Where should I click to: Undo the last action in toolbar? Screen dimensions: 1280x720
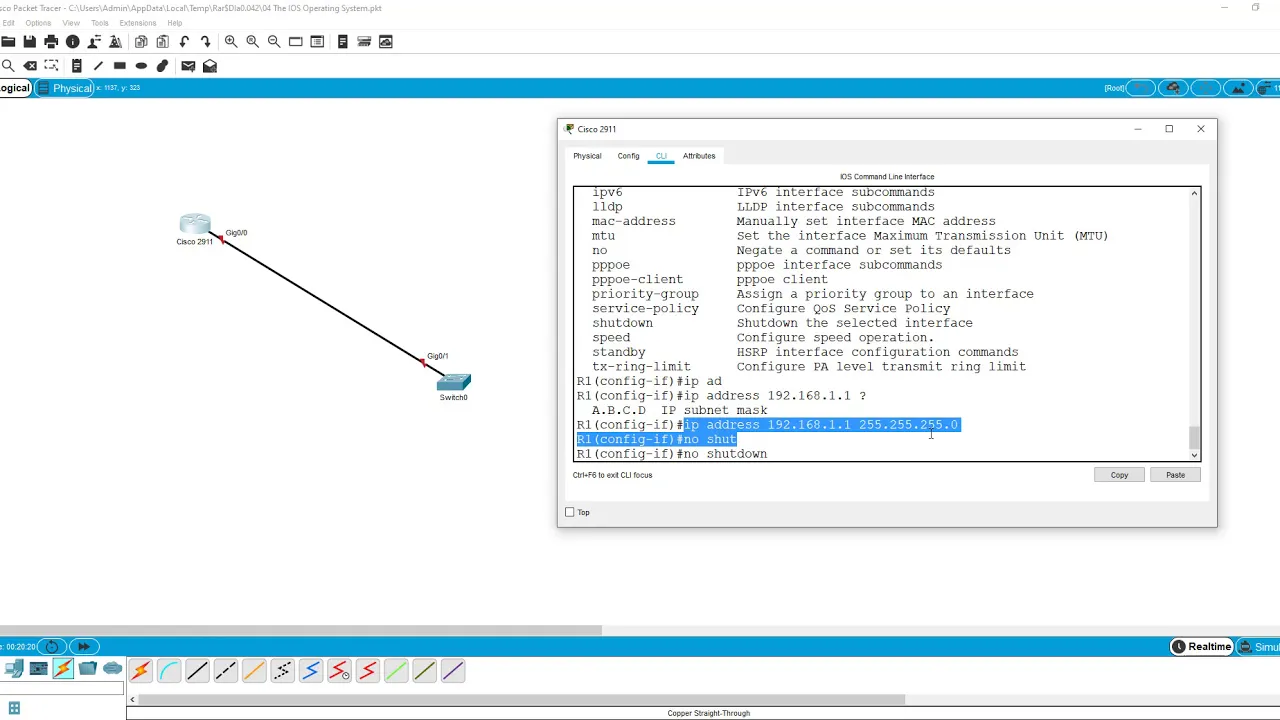pyautogui.click(x=185, y=42)
